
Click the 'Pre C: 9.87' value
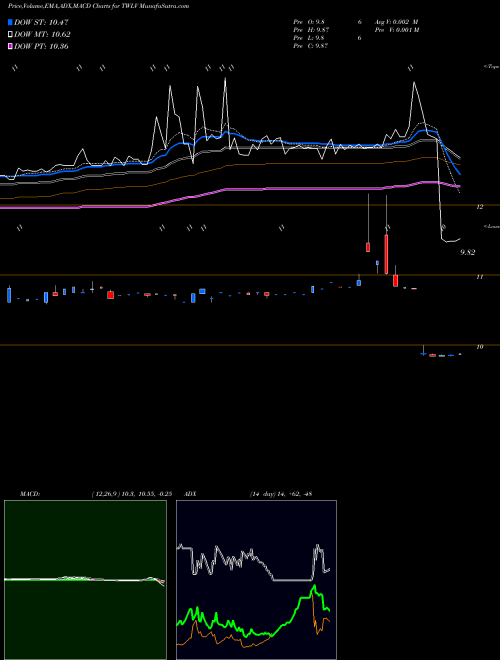click(311, 46)
